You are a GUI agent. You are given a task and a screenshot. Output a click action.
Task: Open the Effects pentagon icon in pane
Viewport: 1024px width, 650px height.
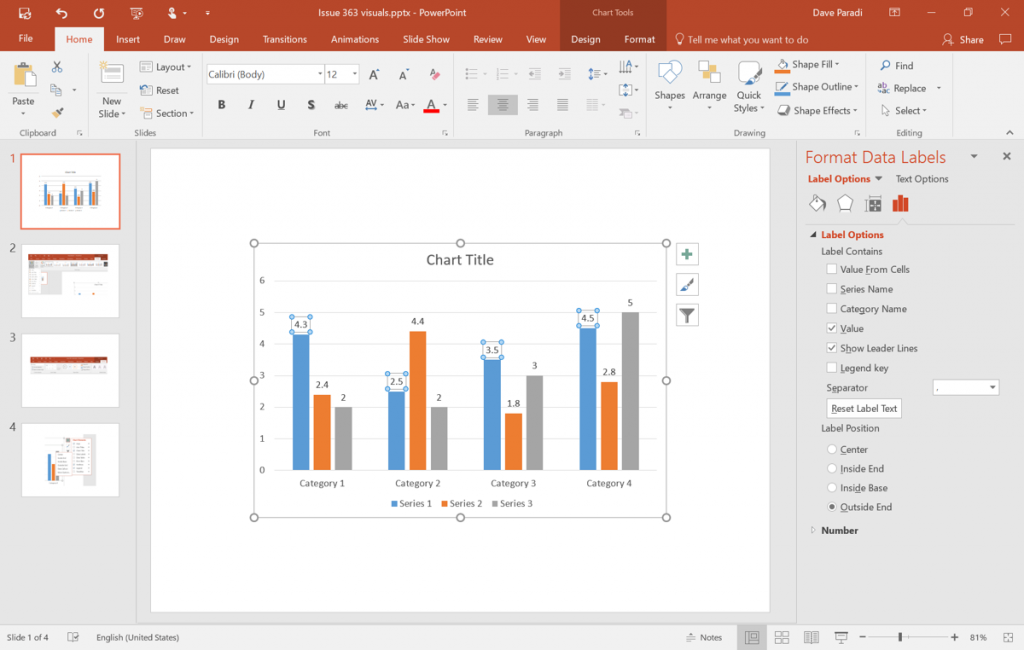click(845, 204)
